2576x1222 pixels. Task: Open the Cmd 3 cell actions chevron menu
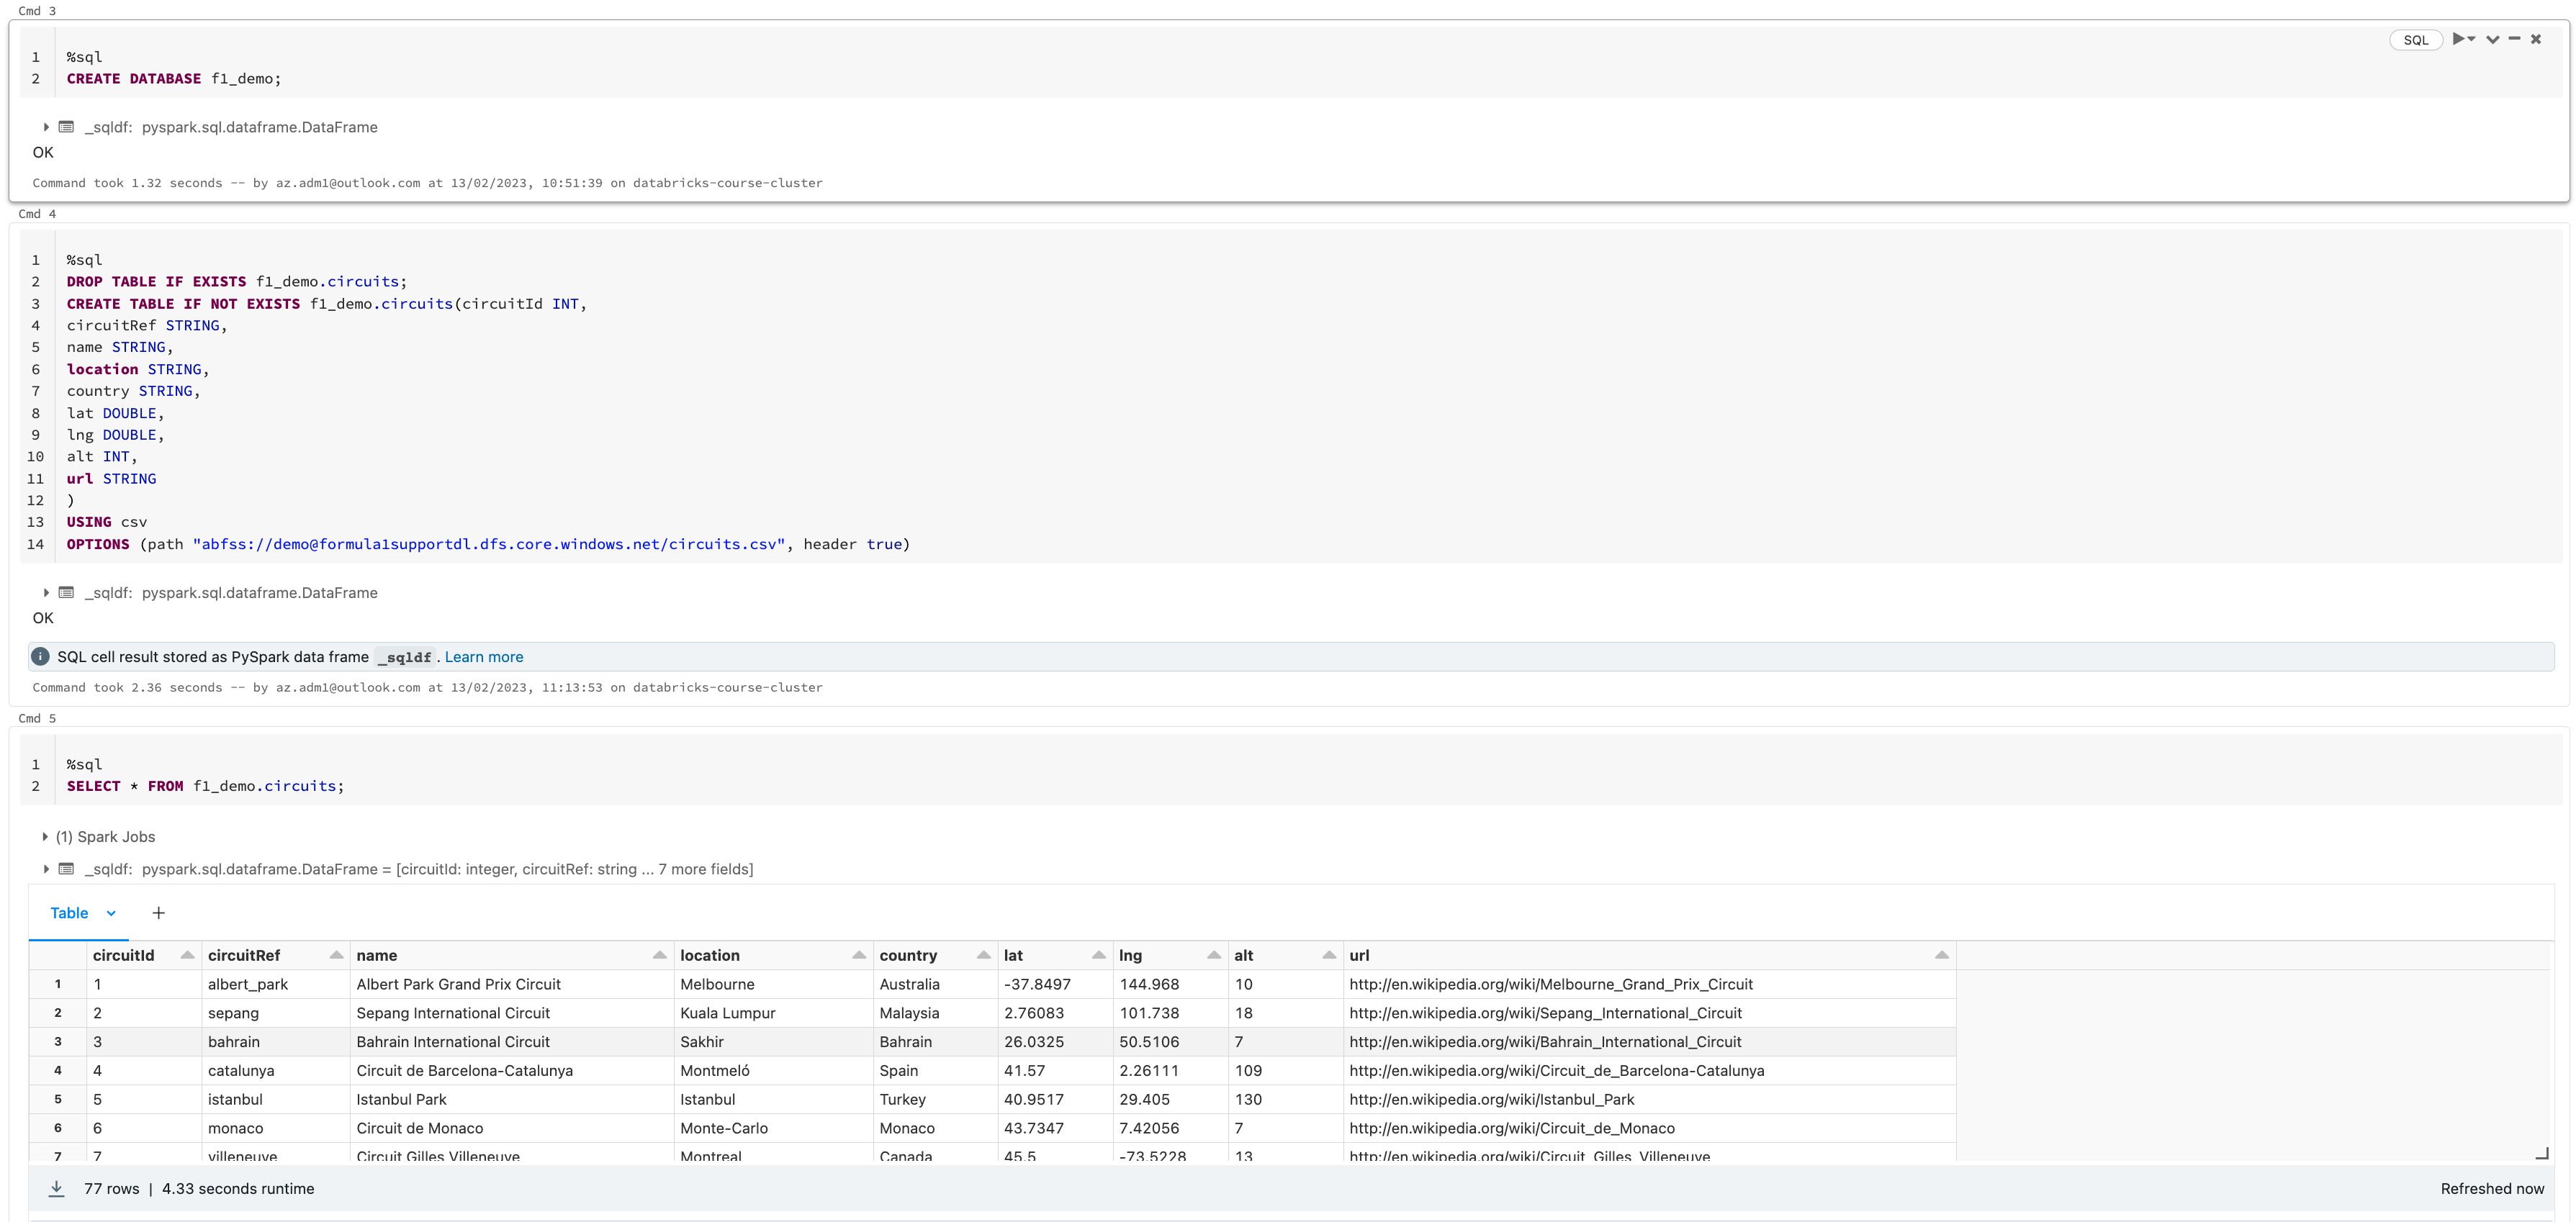coord(2492,40)
